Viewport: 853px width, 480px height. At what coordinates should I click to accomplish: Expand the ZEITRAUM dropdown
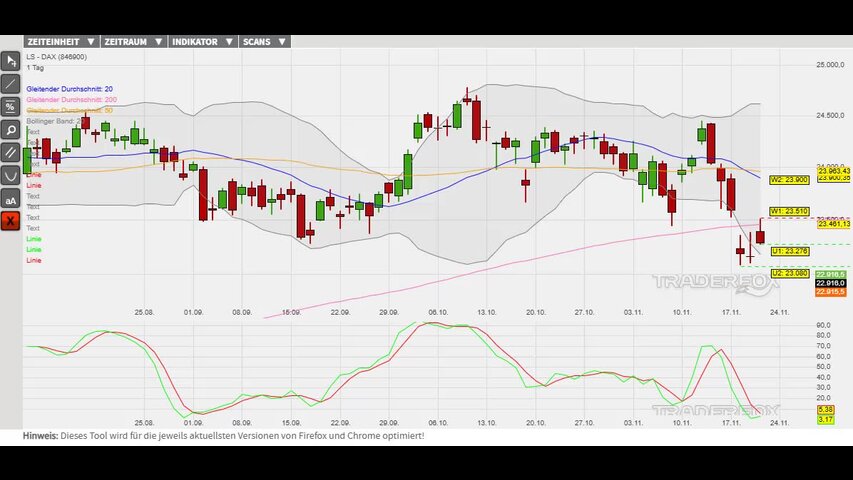click(x=132, y=42)
